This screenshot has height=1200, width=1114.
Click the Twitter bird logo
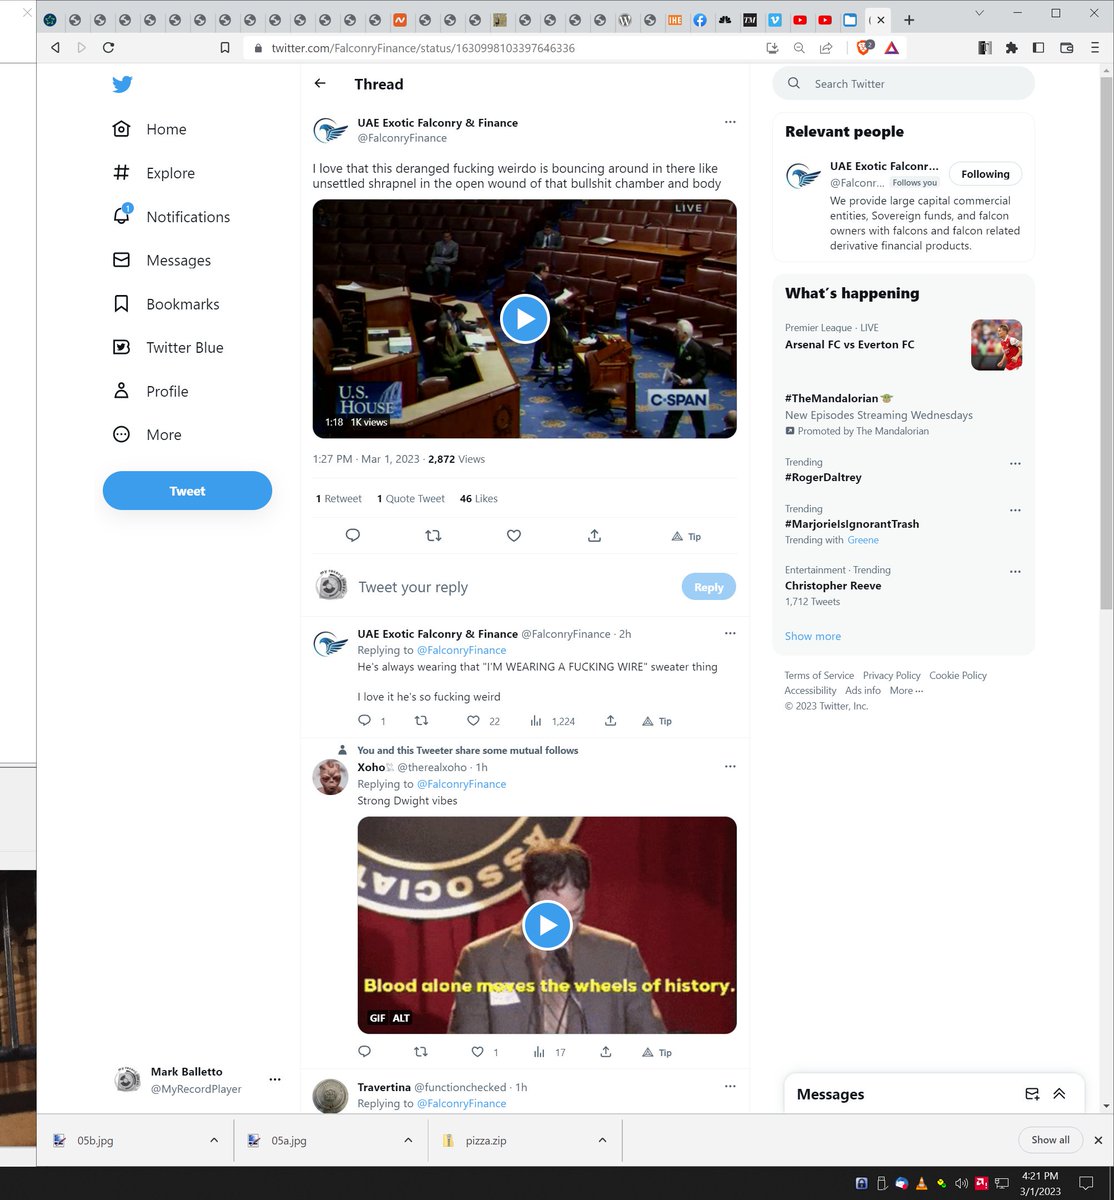pyautogui.click(x=122, y=85)
